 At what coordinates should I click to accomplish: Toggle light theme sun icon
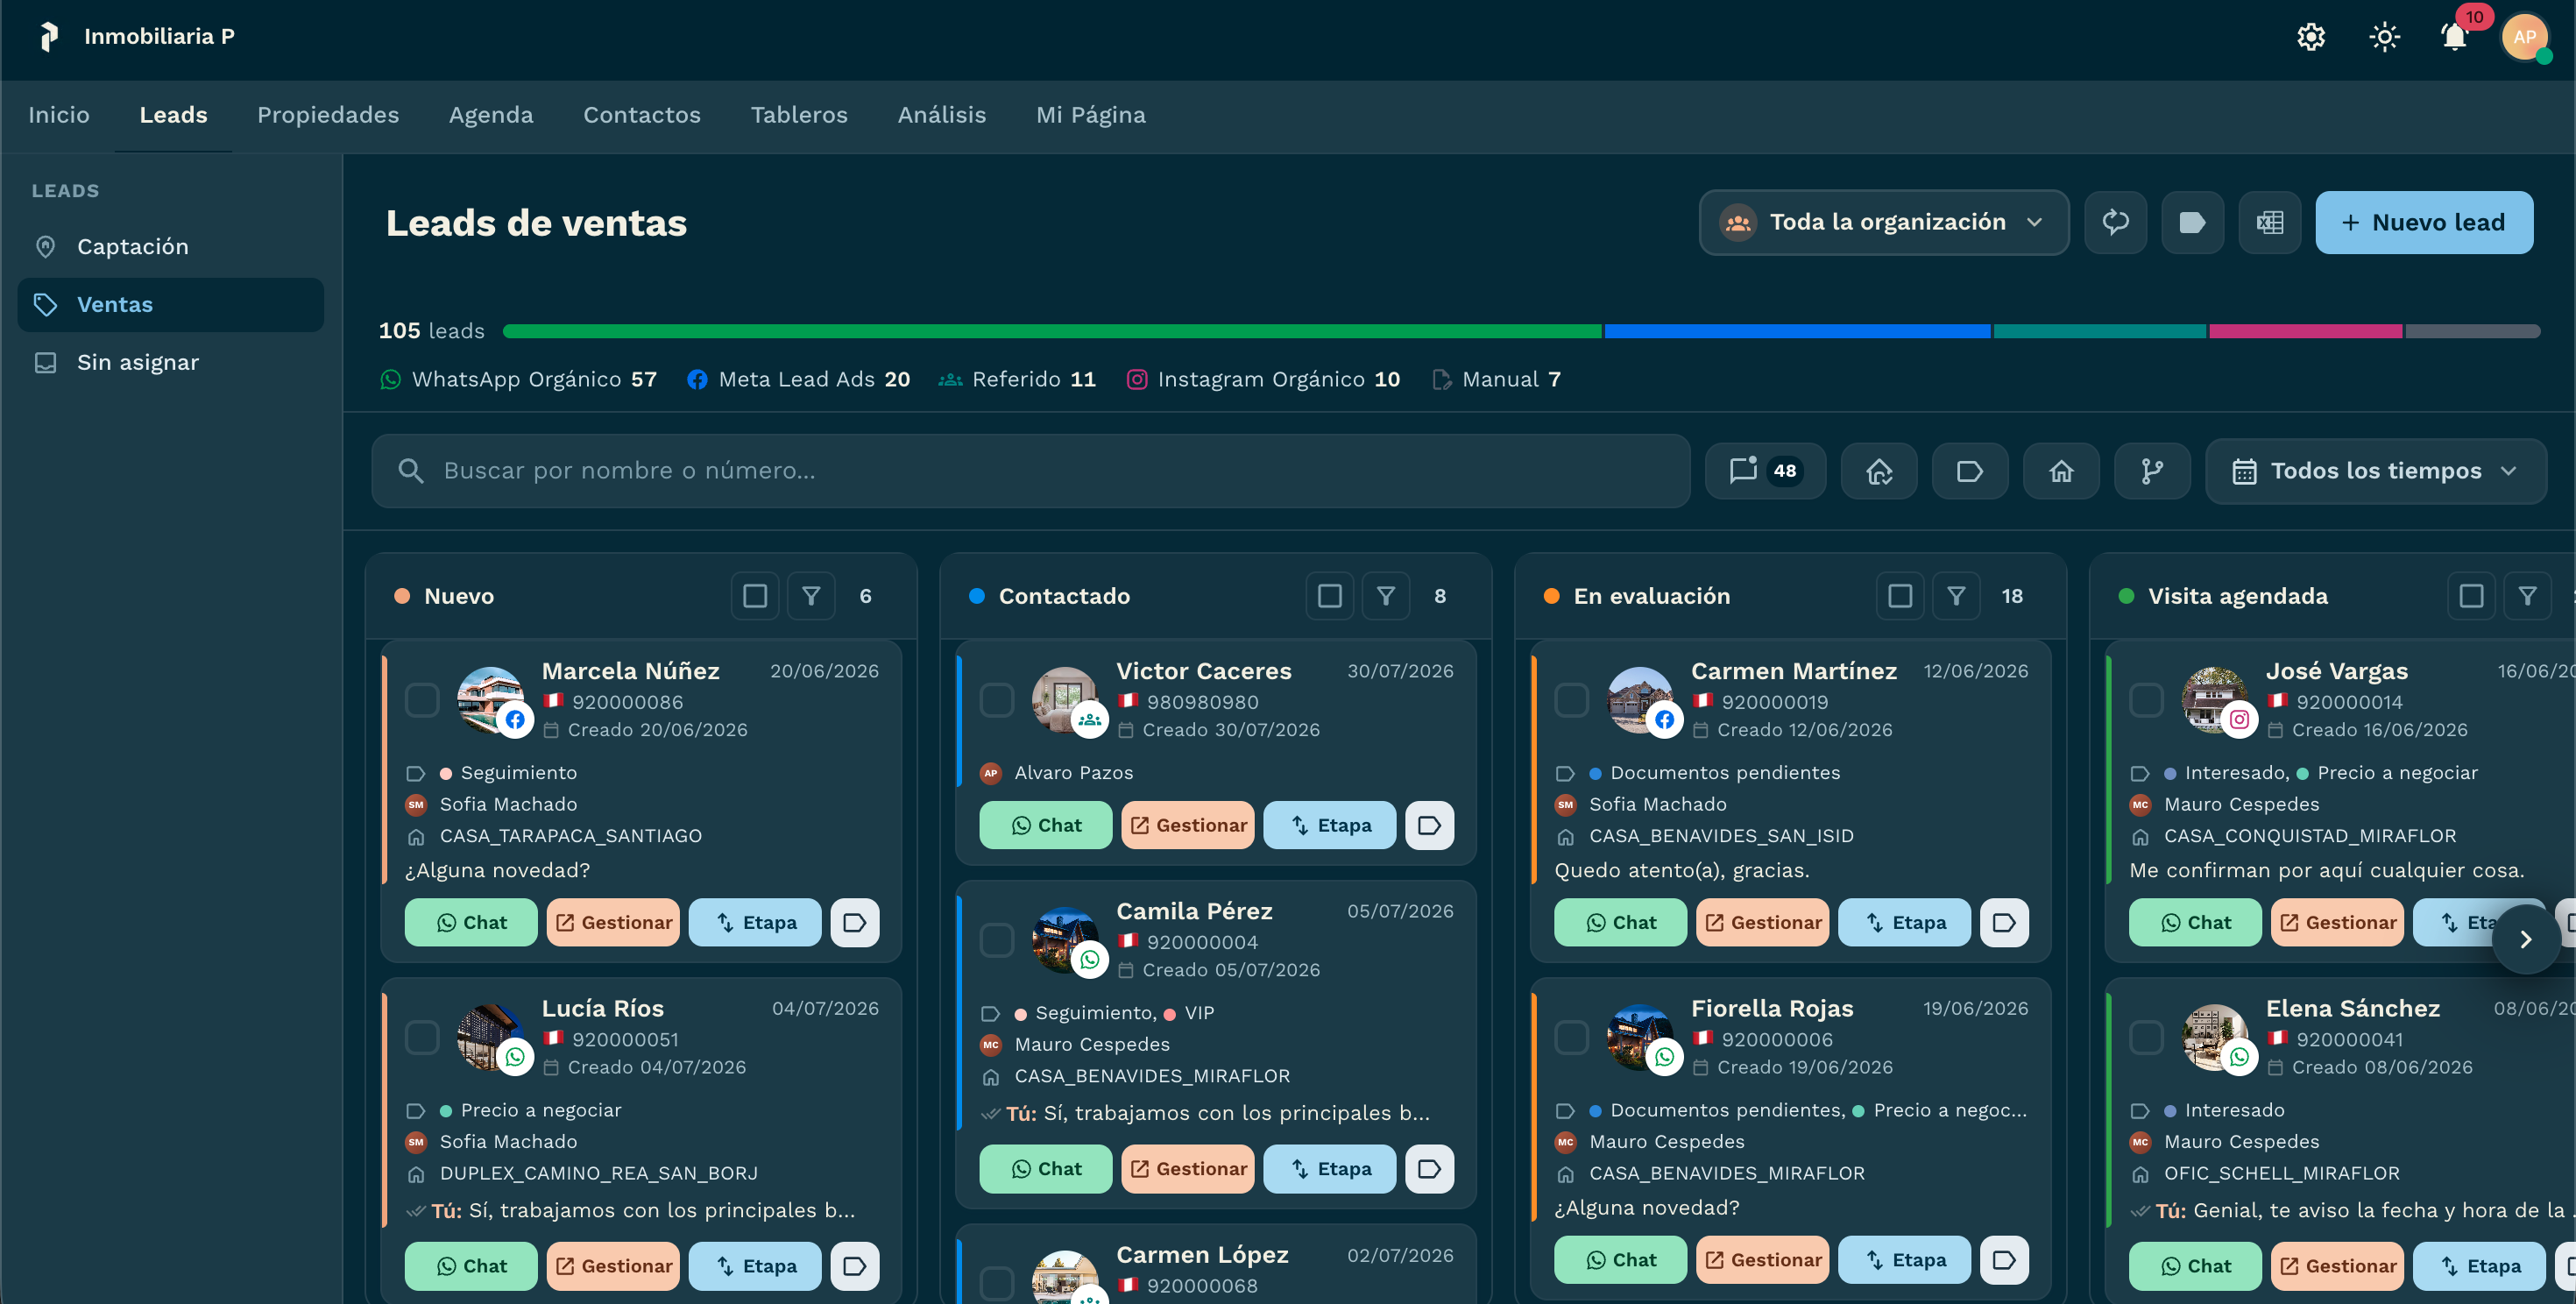coord(2384,37)
